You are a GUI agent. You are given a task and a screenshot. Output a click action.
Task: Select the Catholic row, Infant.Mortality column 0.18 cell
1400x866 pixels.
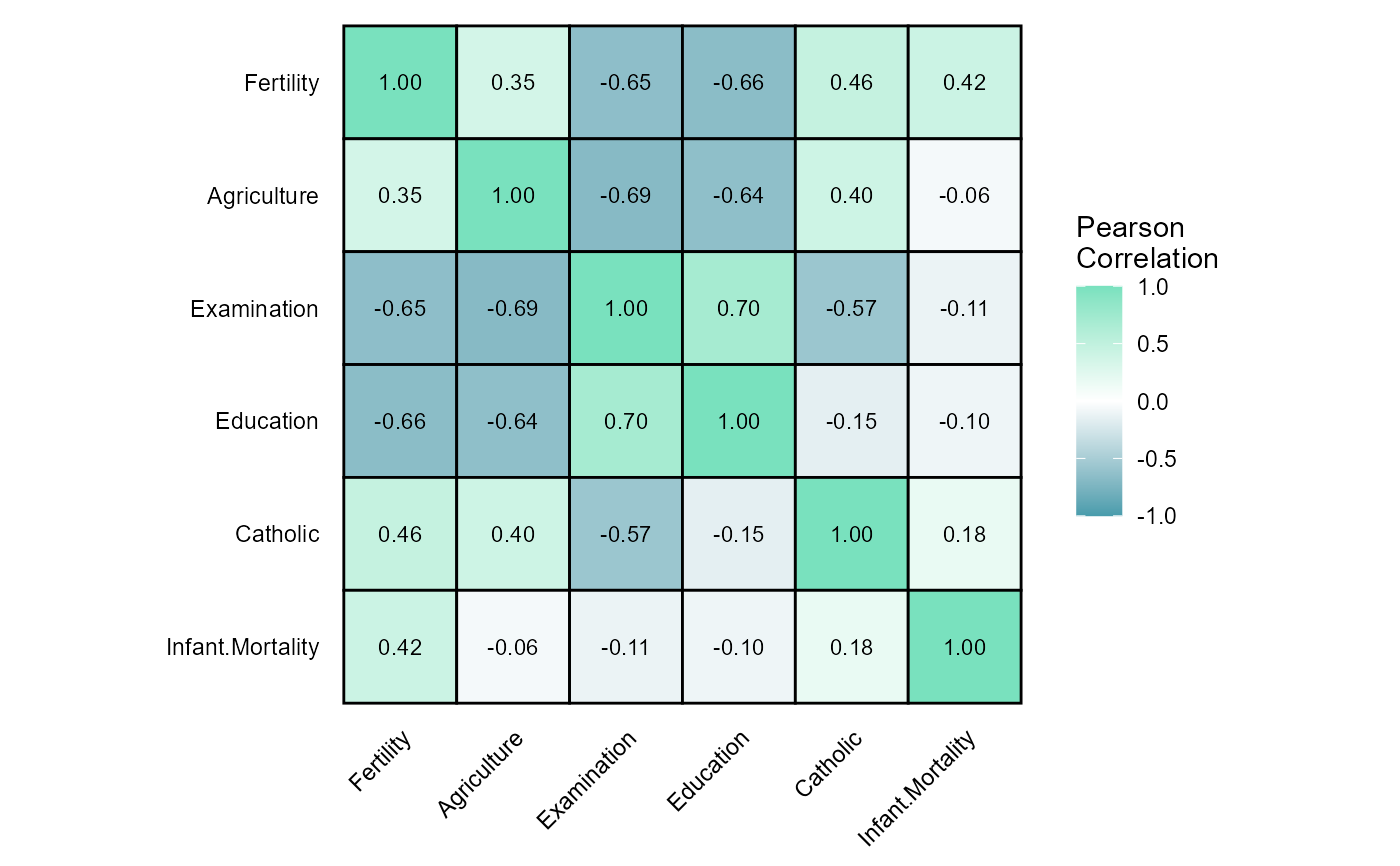pyautogui.click(x=965, y=534)
